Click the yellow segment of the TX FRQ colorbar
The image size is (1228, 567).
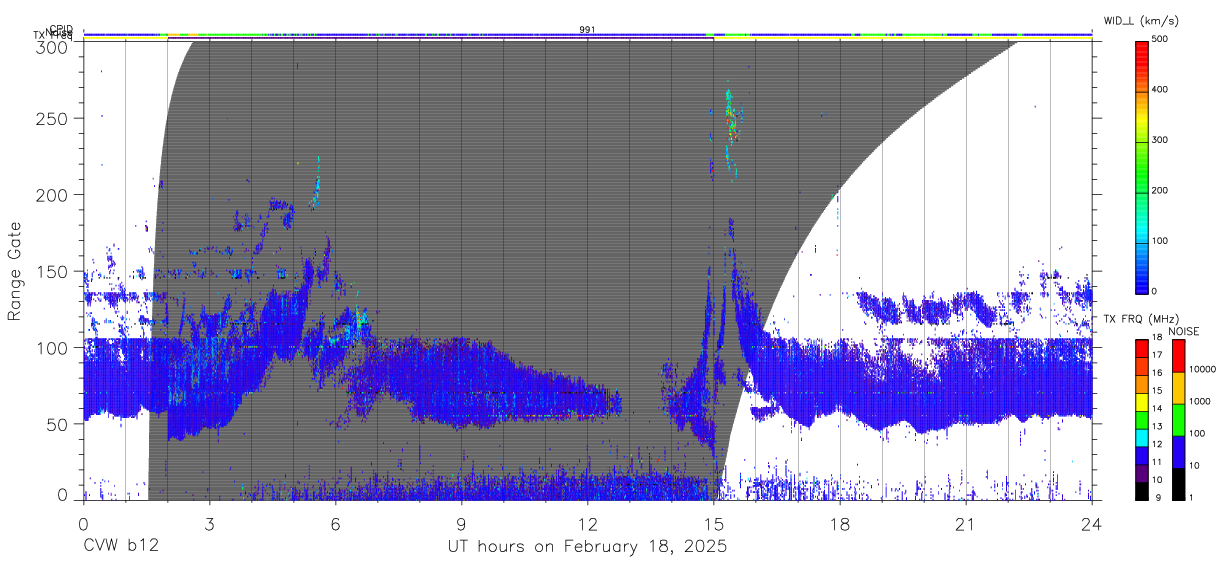click(1142, 402)
